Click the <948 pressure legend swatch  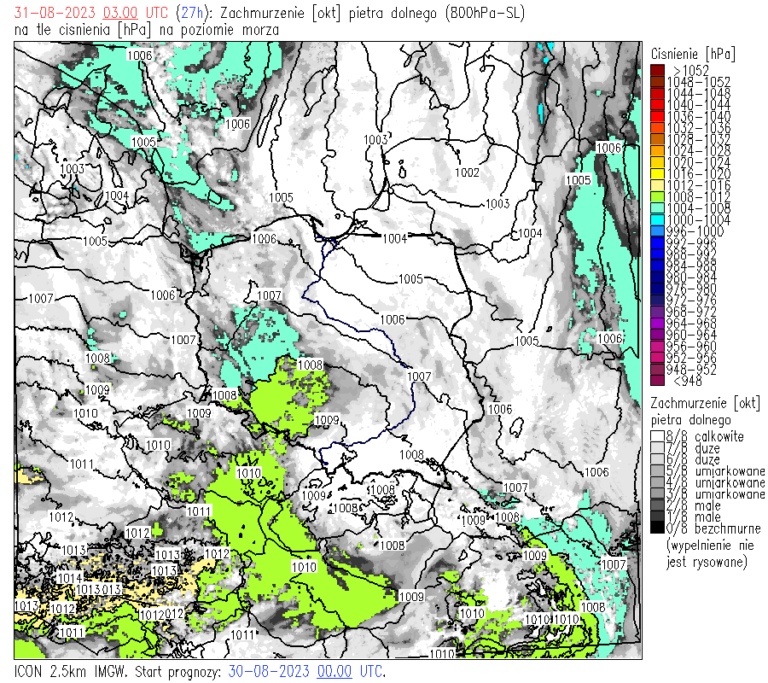point(657,379)
